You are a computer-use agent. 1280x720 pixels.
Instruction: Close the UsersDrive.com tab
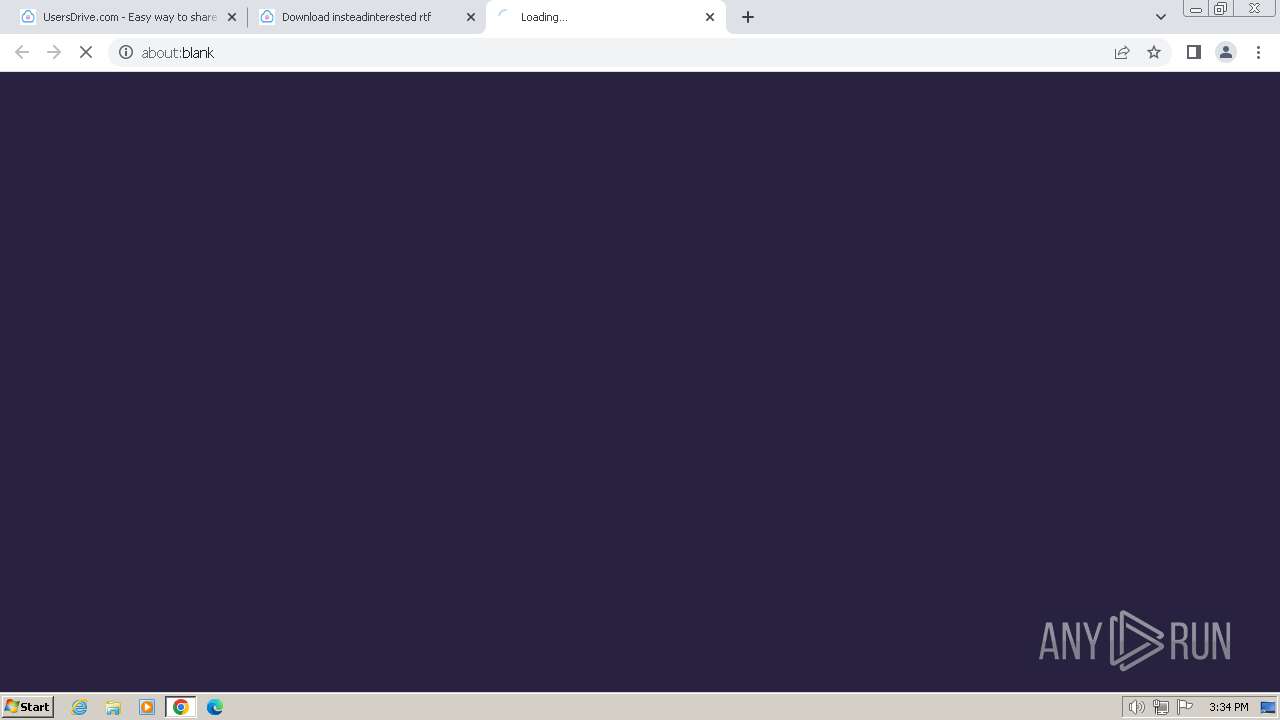click(232, 17)
